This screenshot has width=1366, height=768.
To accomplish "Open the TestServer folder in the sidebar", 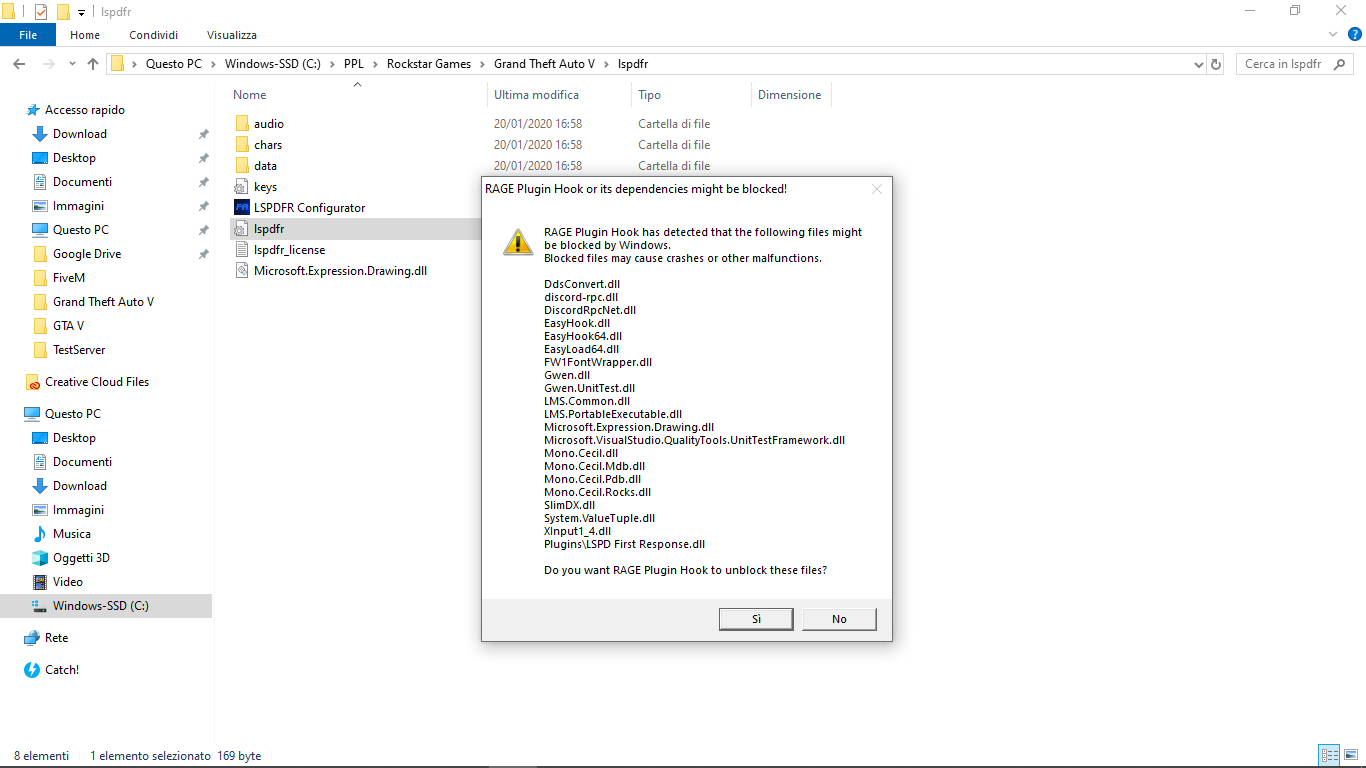I will pos(79,350).
